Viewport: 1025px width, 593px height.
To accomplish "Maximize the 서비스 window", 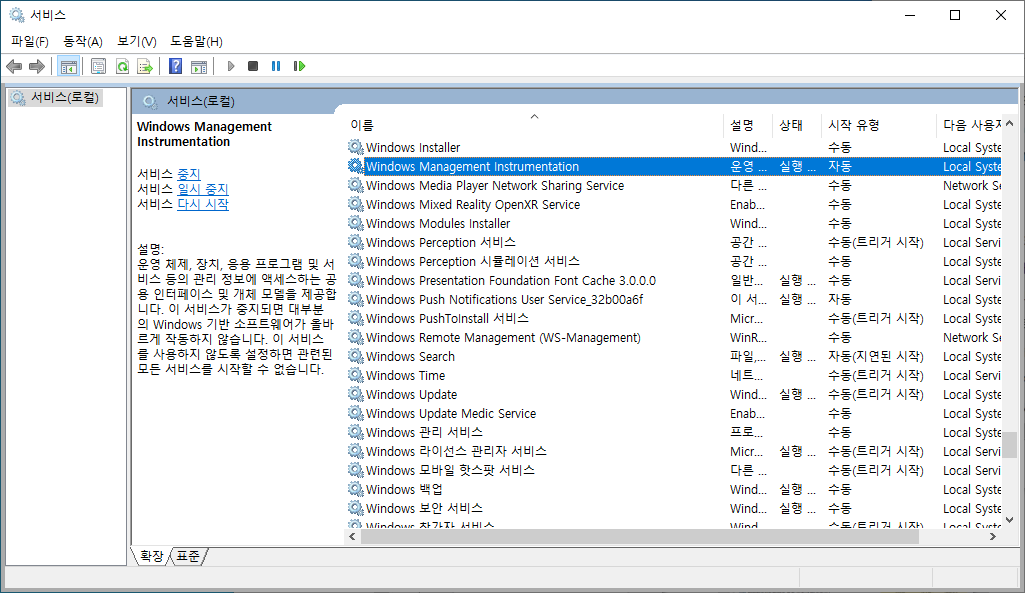I will (955, 15).
